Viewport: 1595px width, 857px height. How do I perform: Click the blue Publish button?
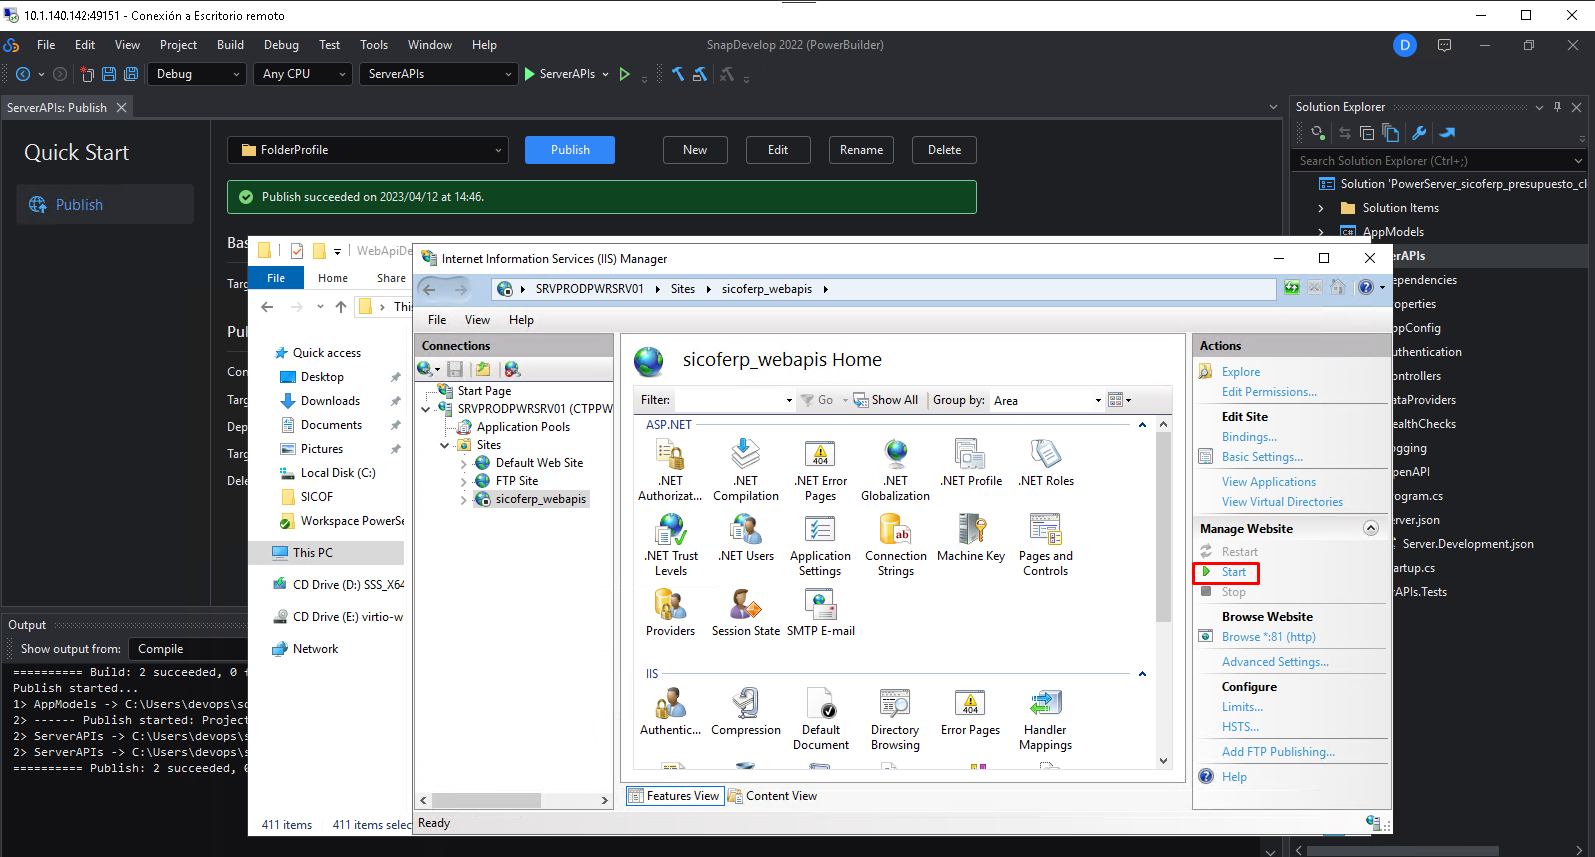[x=570, y=150]
